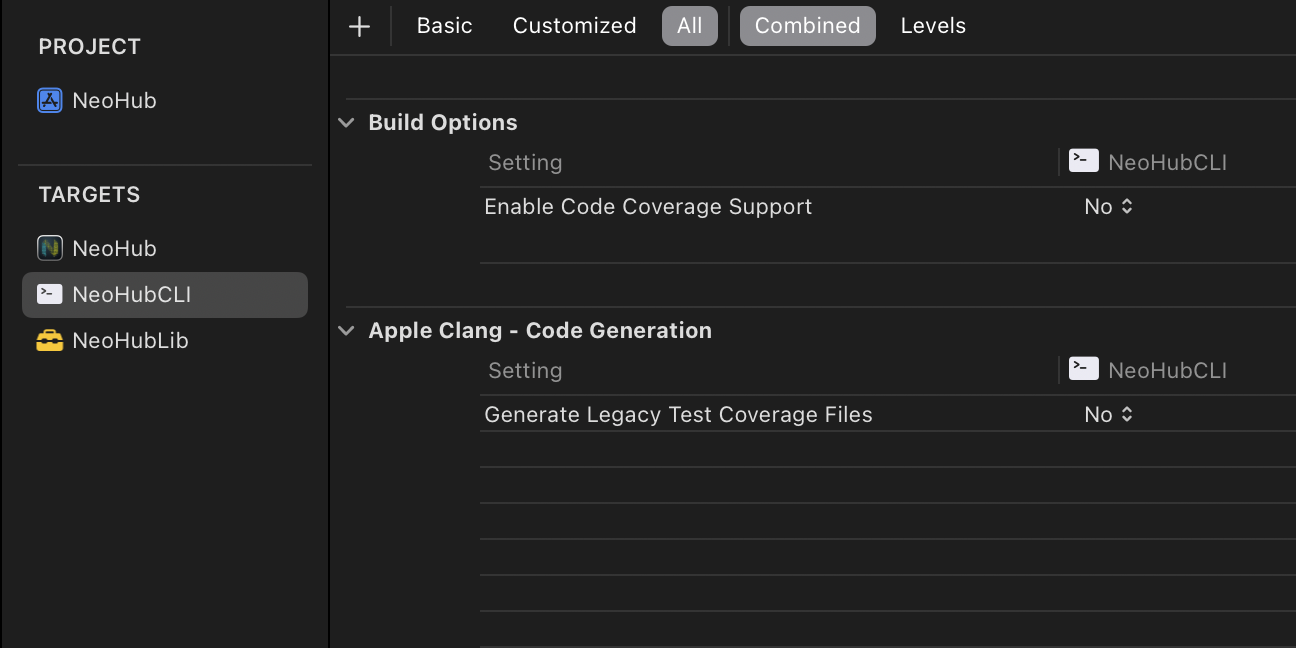Screen dimensions: 1296x648
Task: Select the NeoHubLib target
Action: pos(130,341)
